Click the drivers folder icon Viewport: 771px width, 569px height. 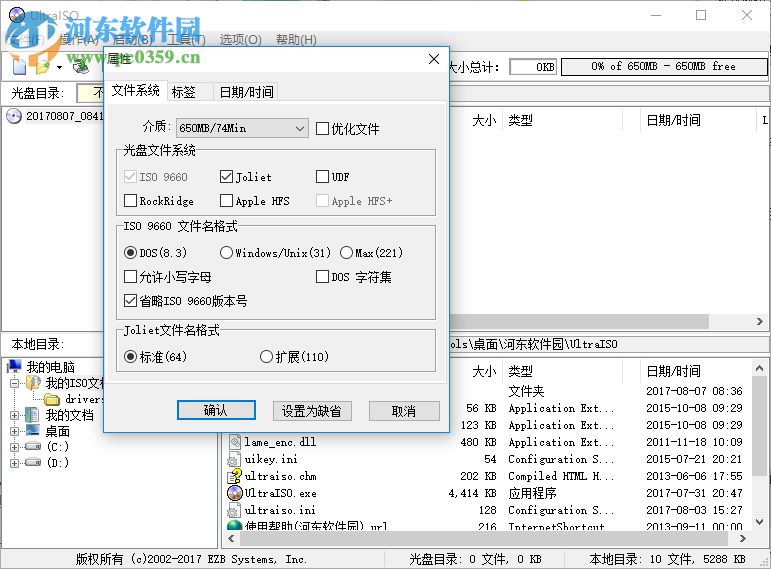point(52,399)
